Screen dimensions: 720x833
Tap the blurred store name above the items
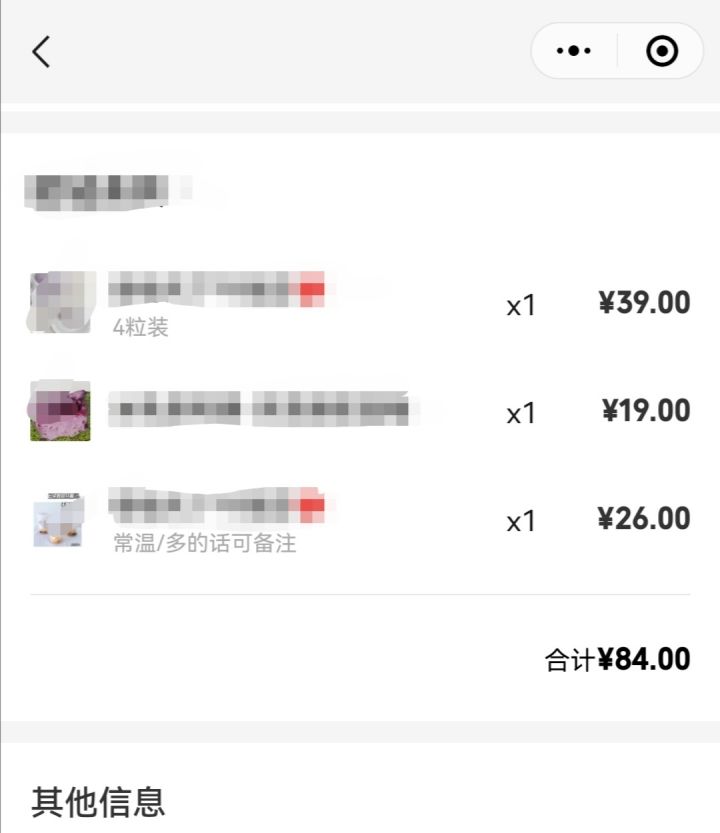(x=96, y=189)
